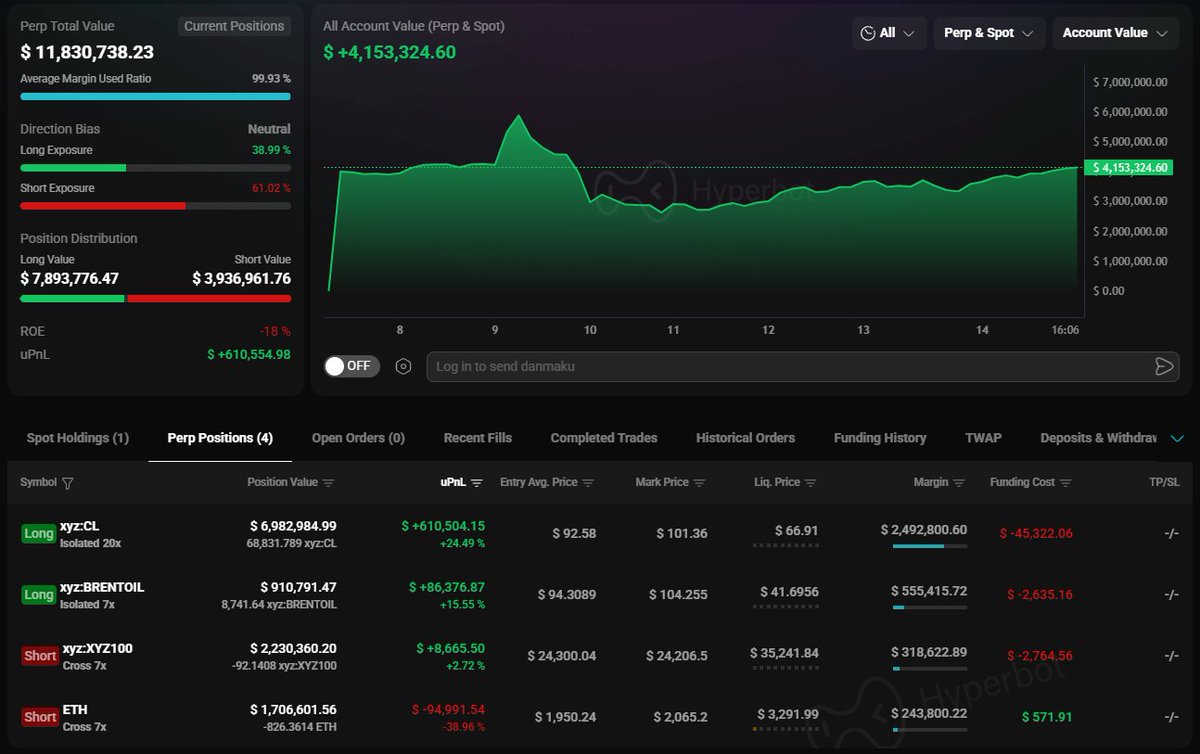Viewport: 1200px width, 754px height.
Task: Click the xyz:CL symbol name
Action: [x=80, y=526]
